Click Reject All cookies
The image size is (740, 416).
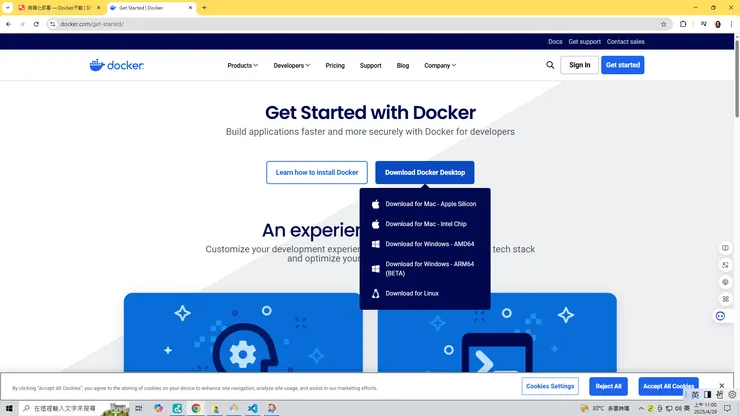pos(608,386)
